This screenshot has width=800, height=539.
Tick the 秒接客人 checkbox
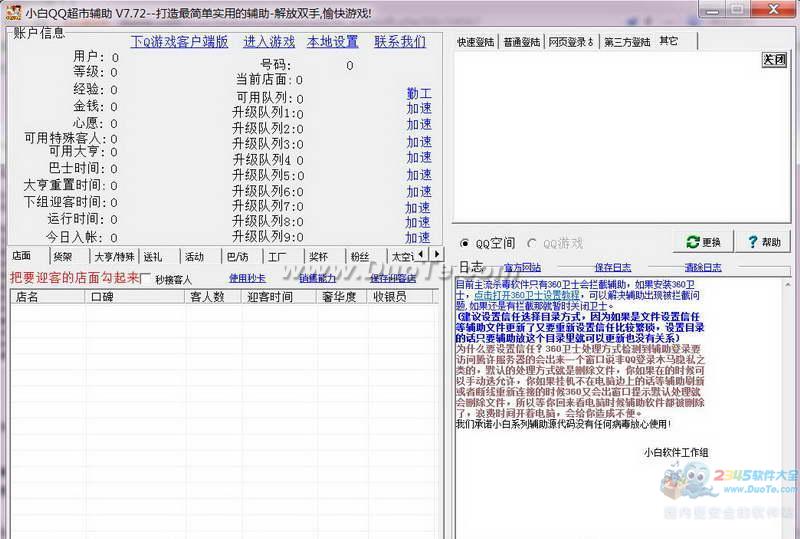pos(146,279)
